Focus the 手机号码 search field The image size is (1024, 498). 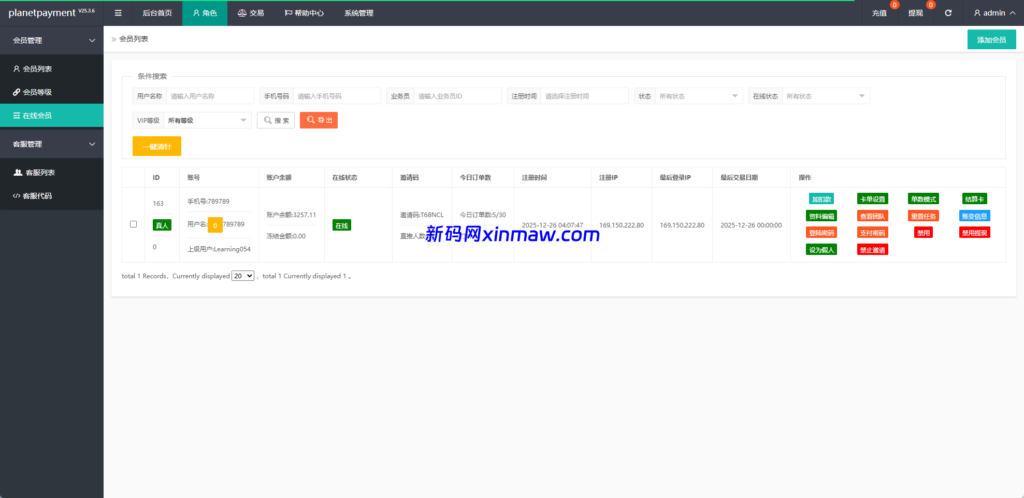click(337, 96)
